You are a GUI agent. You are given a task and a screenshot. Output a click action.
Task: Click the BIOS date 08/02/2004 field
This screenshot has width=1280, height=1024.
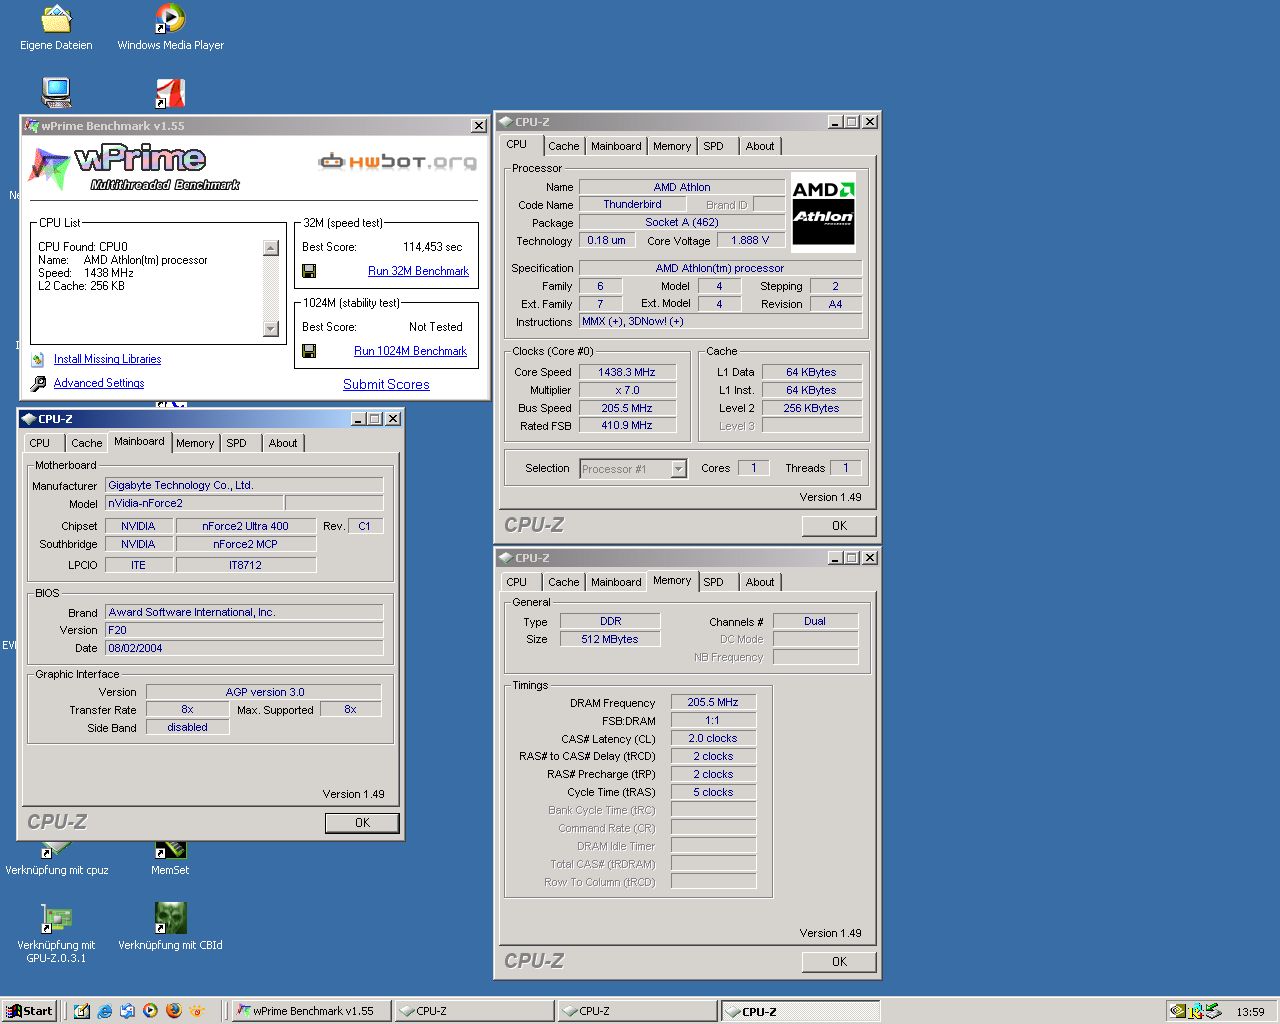(244, 648)
